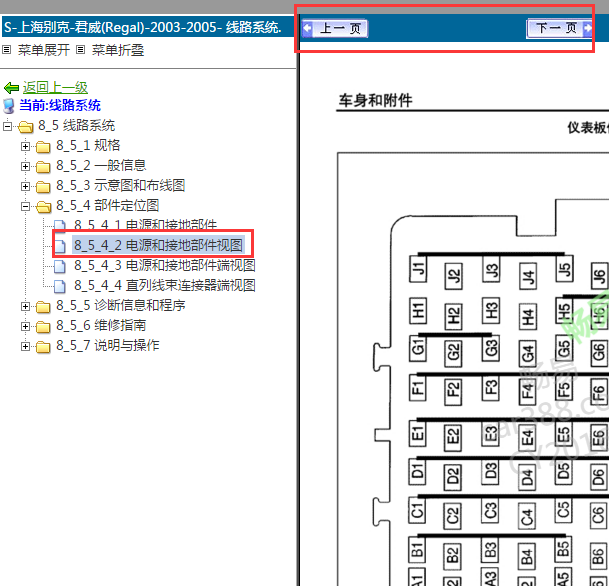Open 8_5_4_2 电源和接地部件视图

(x=158, y=245)
